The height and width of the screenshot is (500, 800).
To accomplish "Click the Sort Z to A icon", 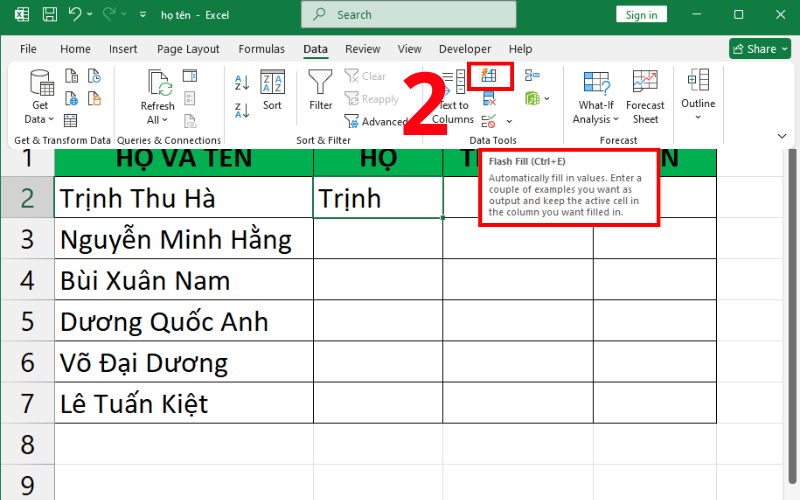I will pos(242,110).
